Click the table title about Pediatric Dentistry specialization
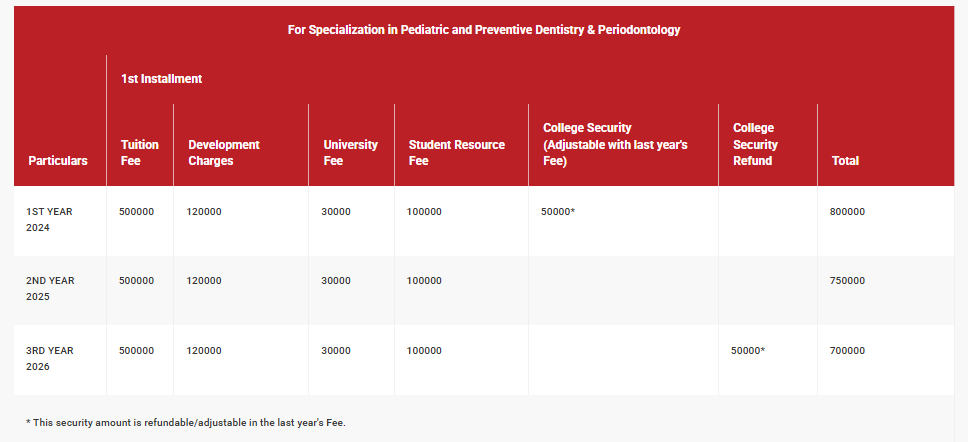The height and width of the screenshot is (442, 968). pyautogui.click(x=484, y=30)
